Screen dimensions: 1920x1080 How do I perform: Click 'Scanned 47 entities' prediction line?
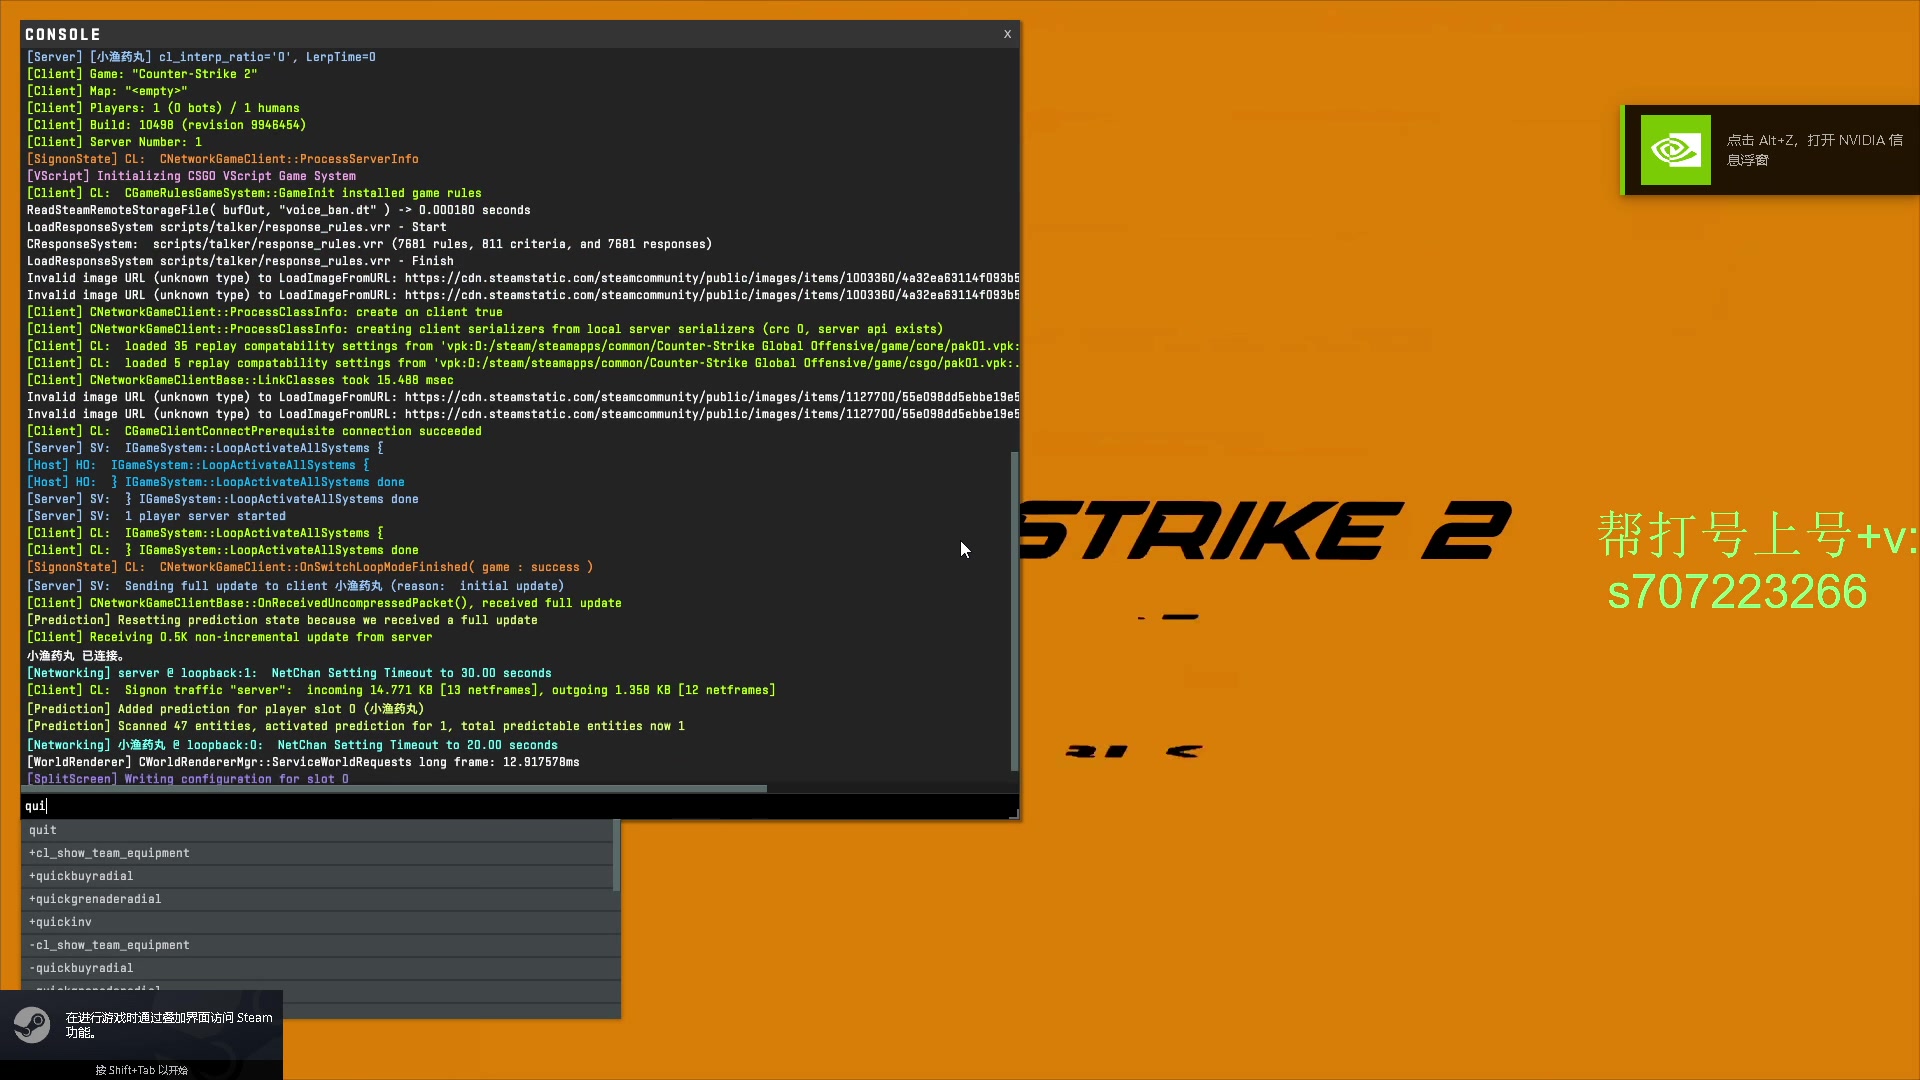tap(356, 726)
